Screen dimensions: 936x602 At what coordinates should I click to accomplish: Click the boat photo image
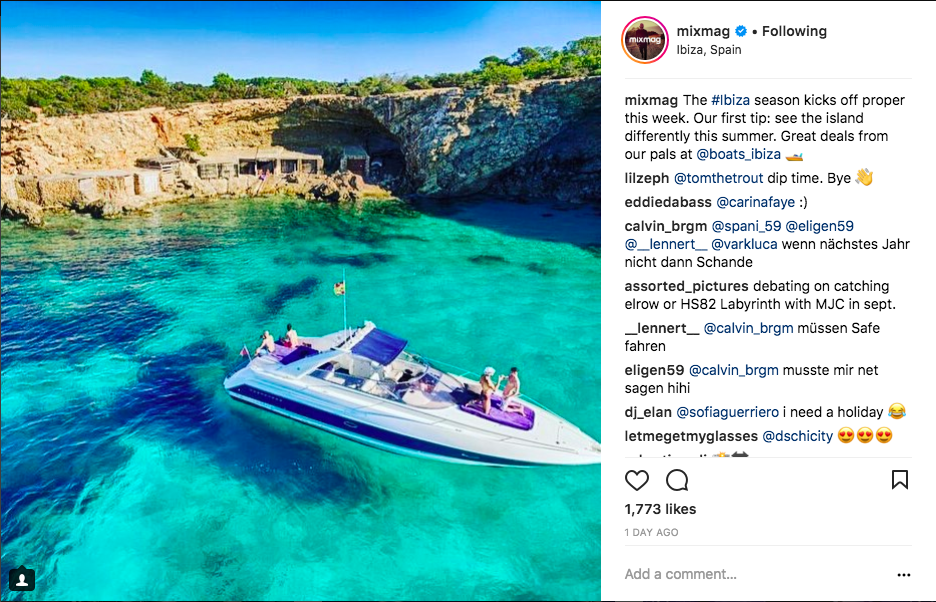pos(300,301)
